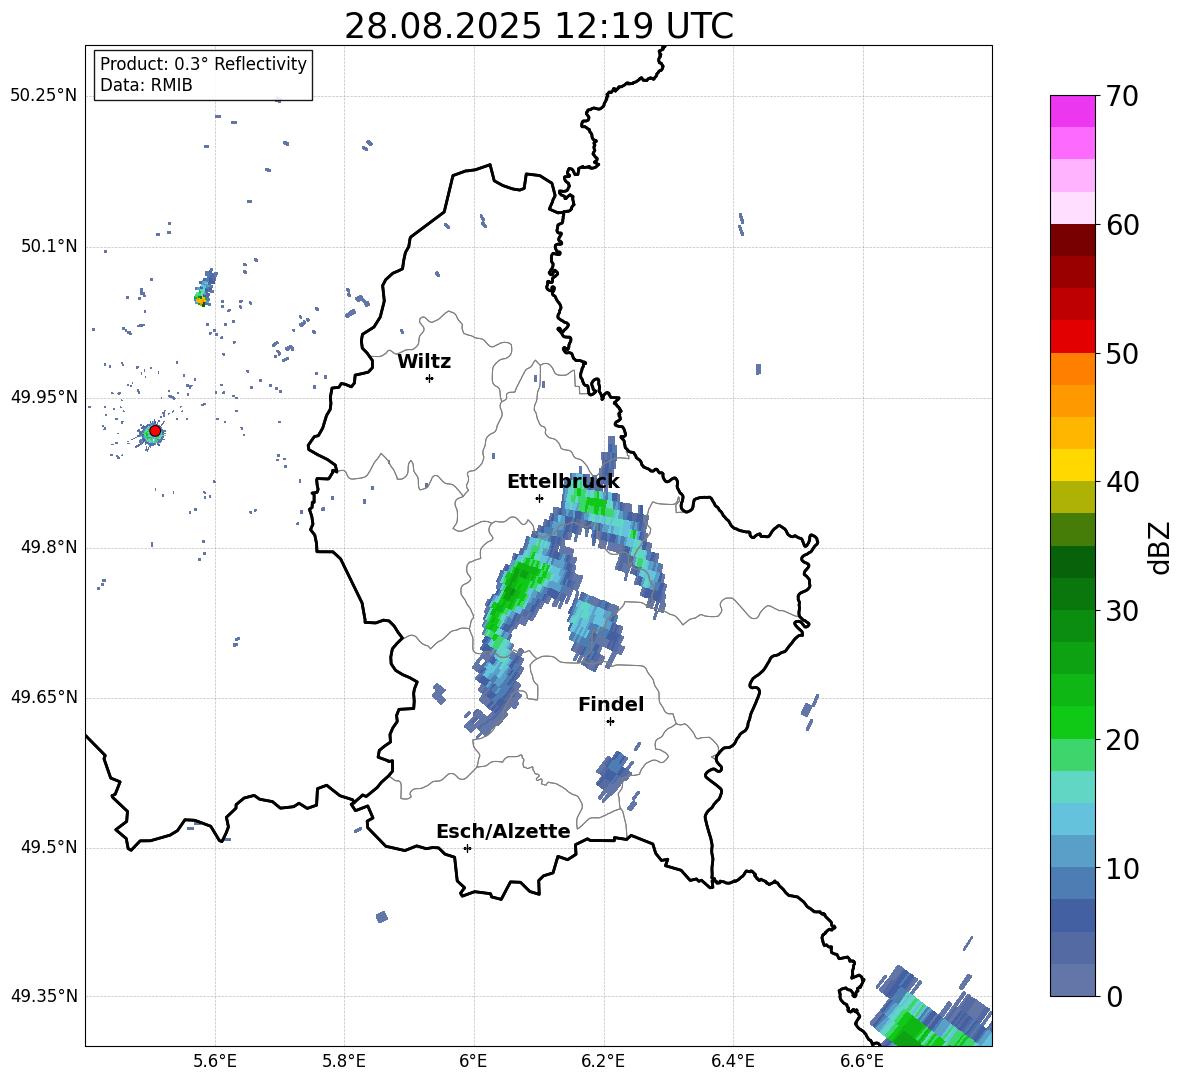
Task: Click the Esch/Alzette city label
Action: pos(503,831)
